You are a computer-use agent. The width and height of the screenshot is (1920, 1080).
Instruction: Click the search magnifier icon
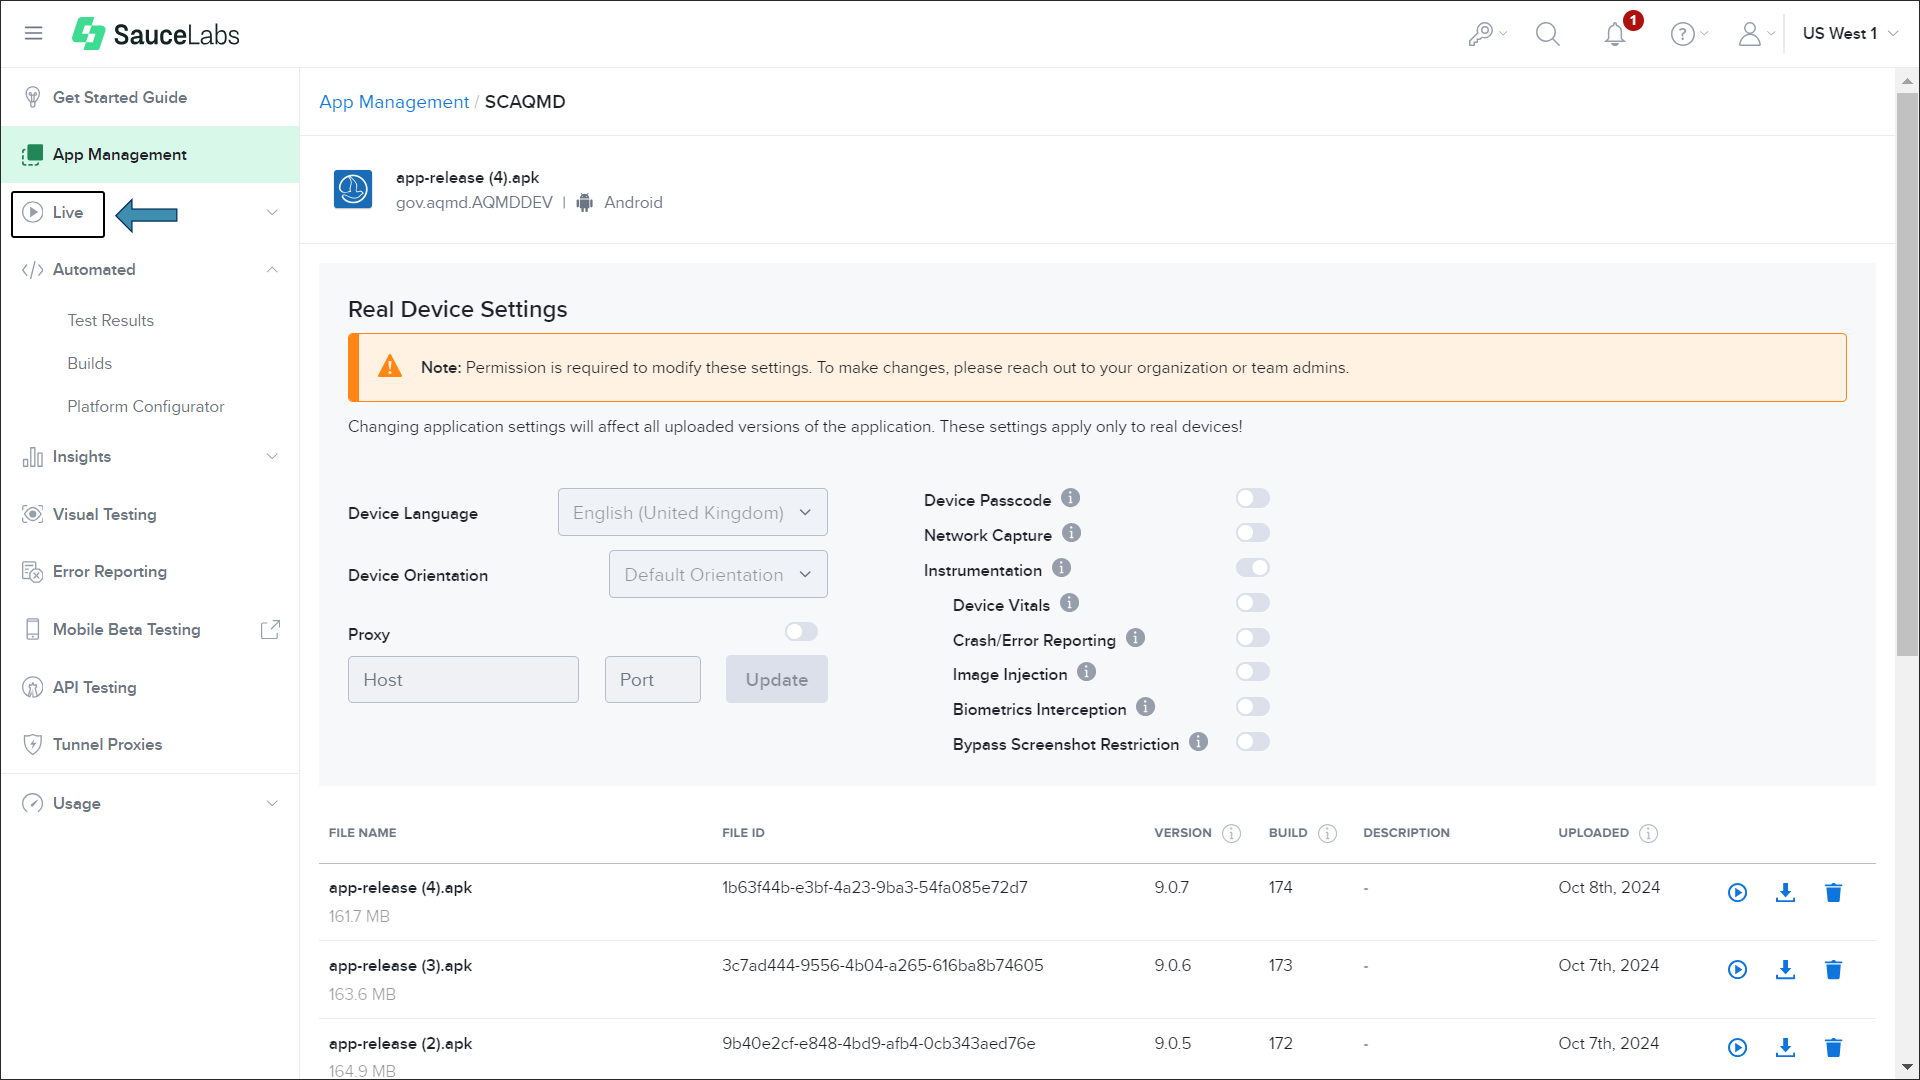click(1547, 34)
